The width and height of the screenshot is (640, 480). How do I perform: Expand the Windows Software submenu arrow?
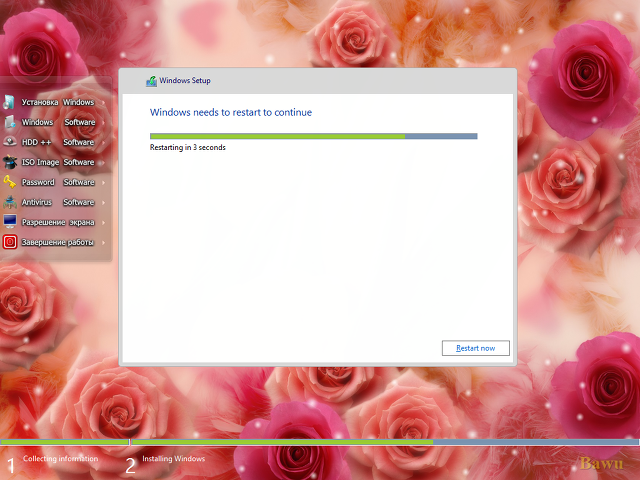(x=104, y=122)
